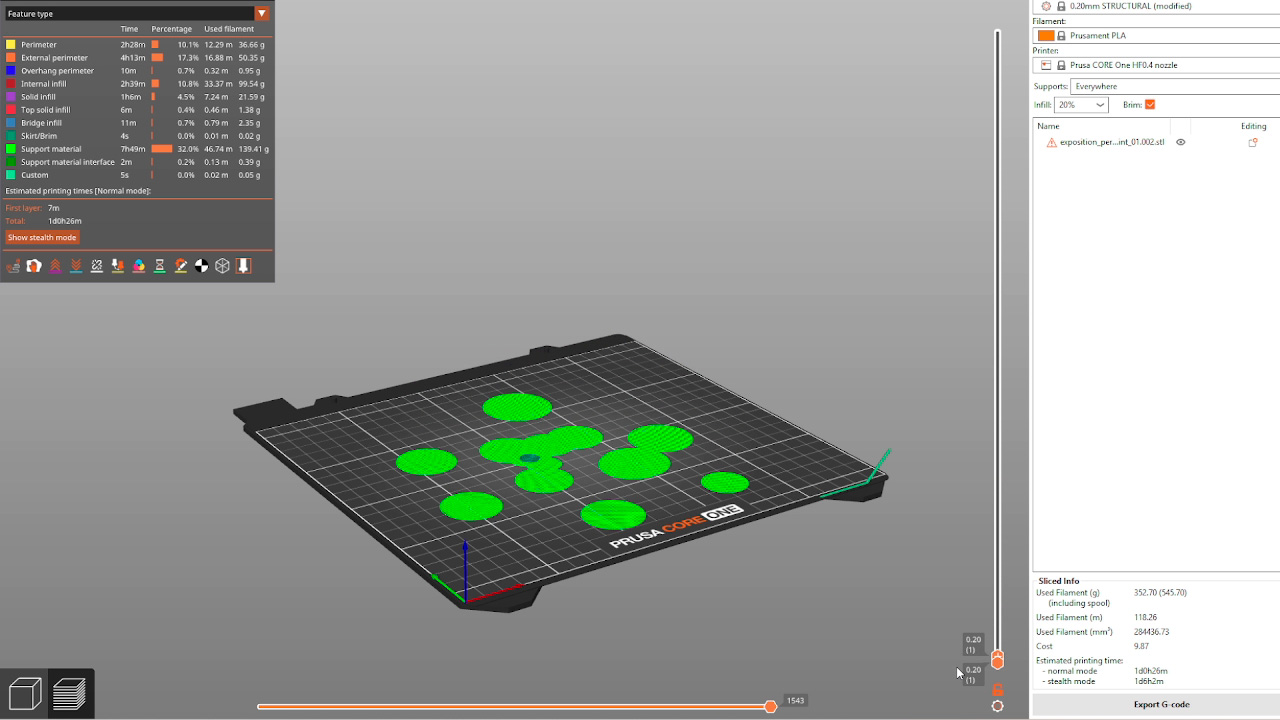1280x720 pixels.
Task: Open Supports Everywhere combo box
Action: click(1175, 86)
